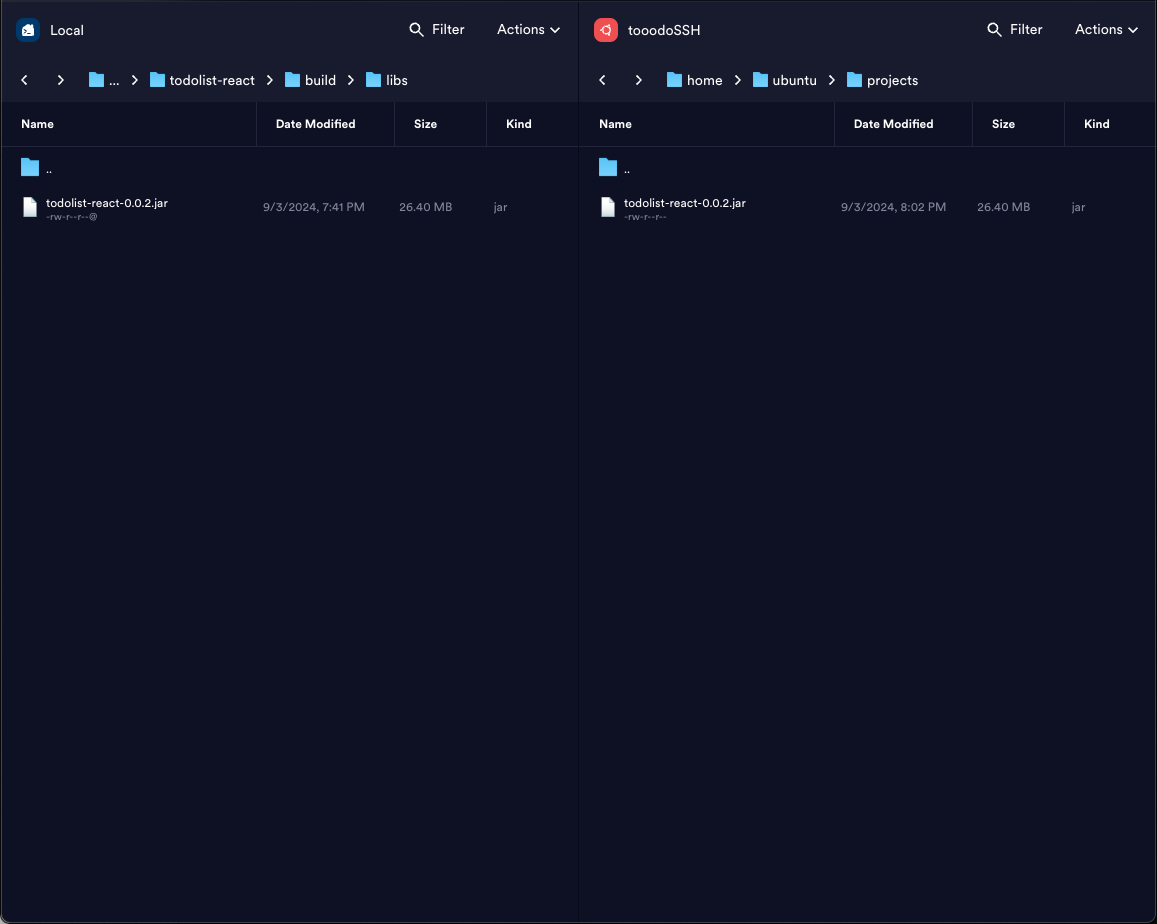Click the tooodoSSH Ubuntu host icon
This screenshot has height=924, width=1157.
point(606,30)
